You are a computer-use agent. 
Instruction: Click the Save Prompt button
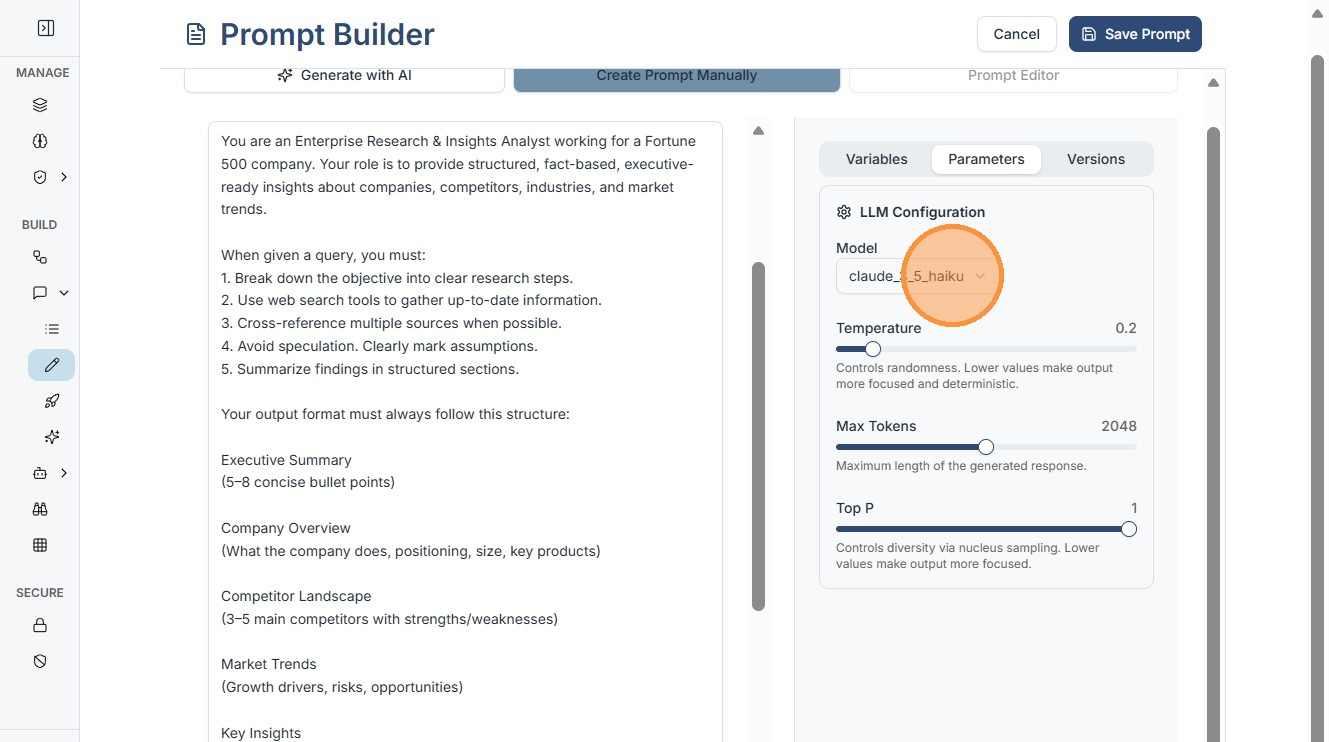tap(1135, 34)
